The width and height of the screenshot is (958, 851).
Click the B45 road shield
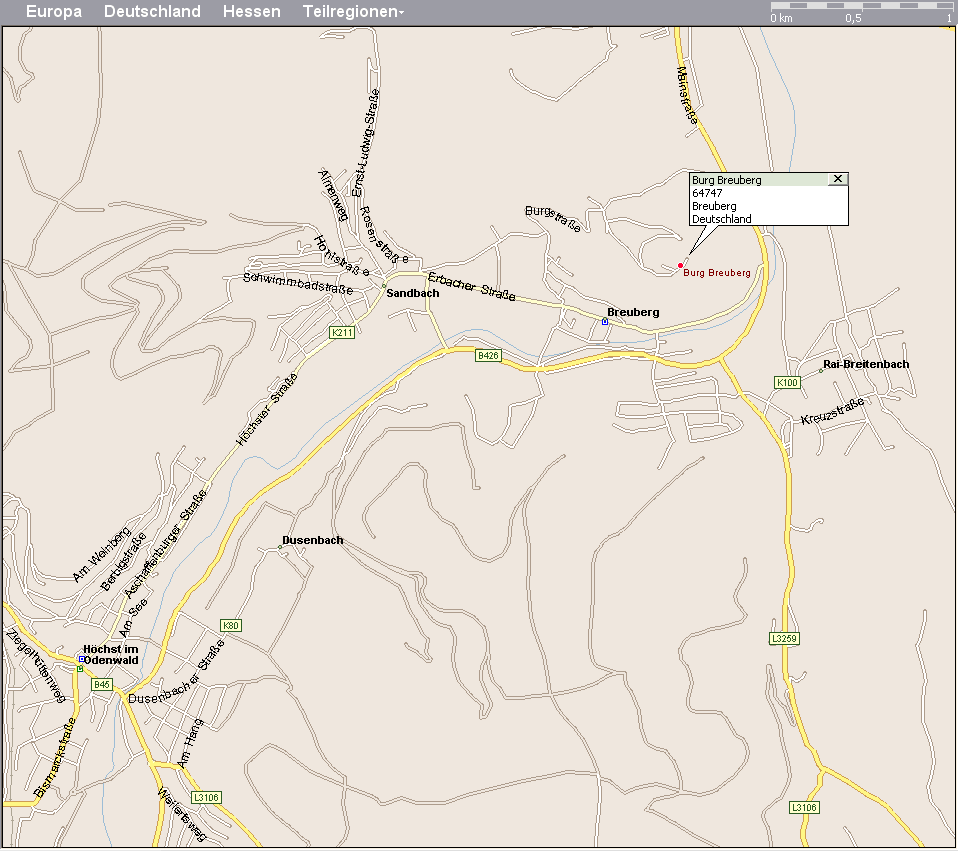(x=102, y=685)
